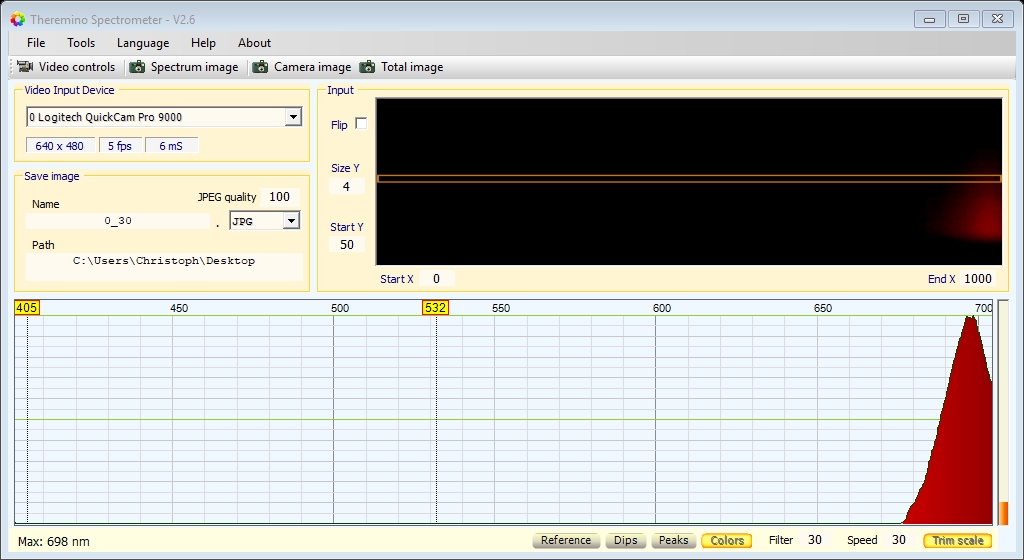1024x560 pixels.
Task: Toggle the Colors button off
Action: point(727,540)
